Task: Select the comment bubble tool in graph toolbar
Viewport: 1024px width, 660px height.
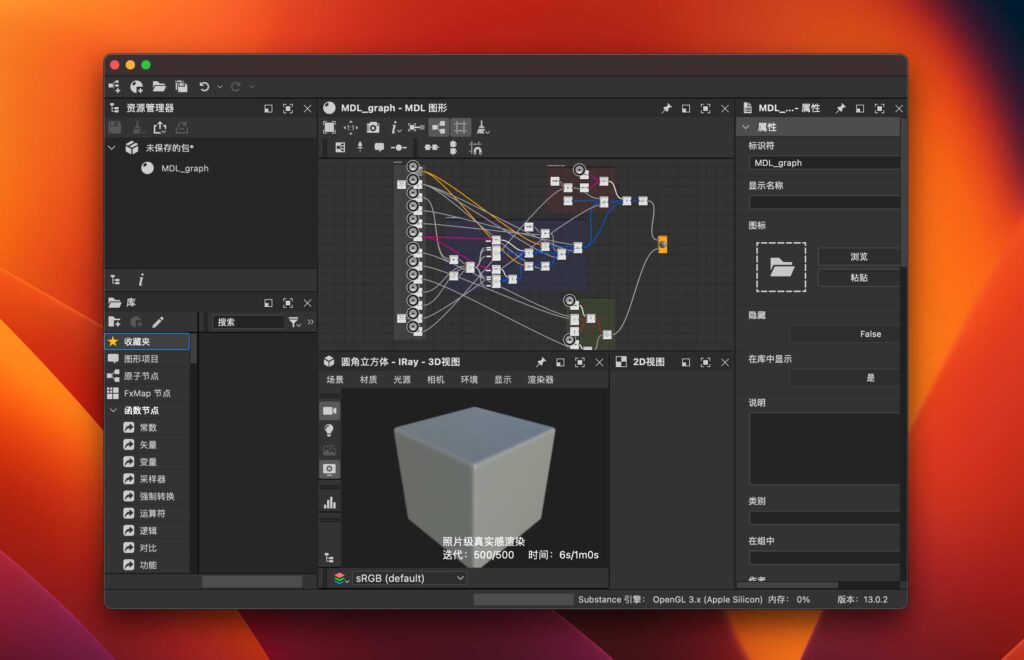Action: tap(380, 147)
